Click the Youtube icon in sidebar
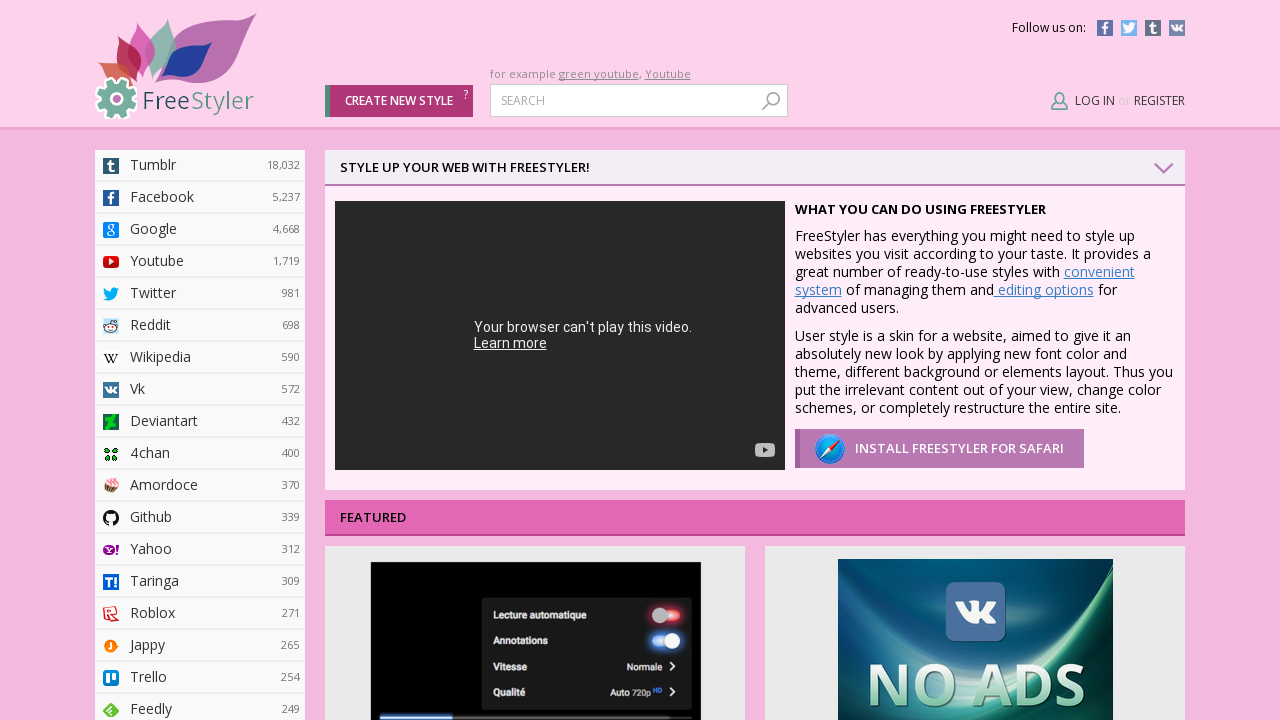 [x=111, y=262]
